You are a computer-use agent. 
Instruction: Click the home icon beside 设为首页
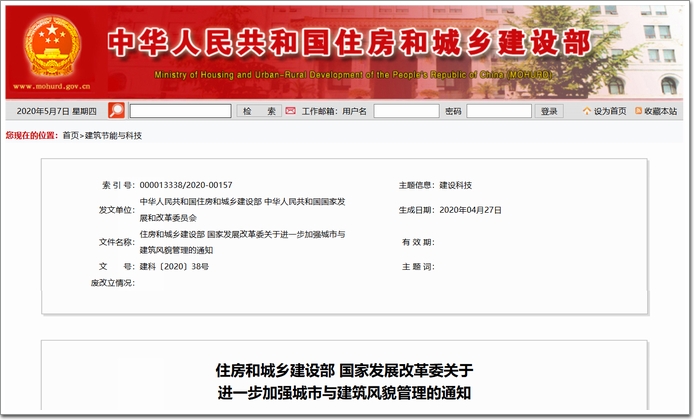[x=586, y=111]
